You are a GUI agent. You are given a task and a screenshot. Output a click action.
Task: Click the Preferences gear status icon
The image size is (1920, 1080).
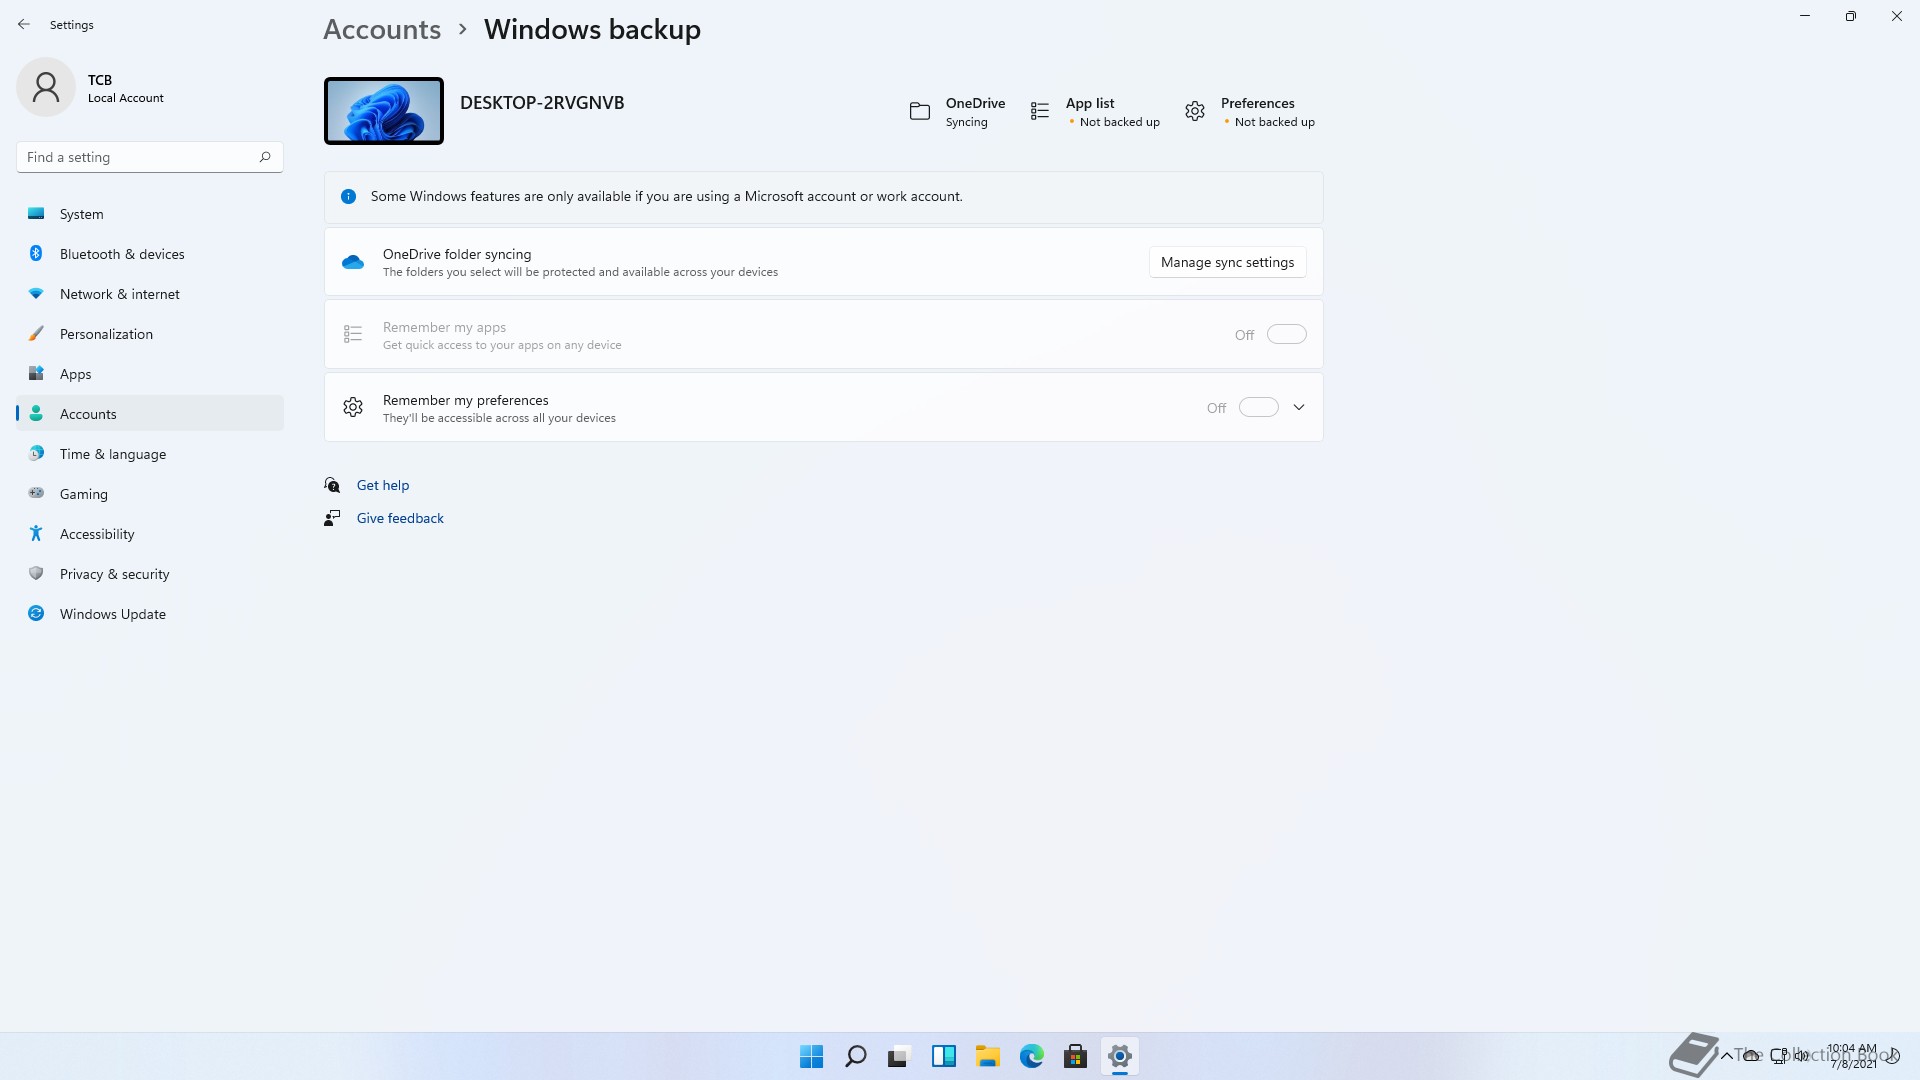point(1195,112)
